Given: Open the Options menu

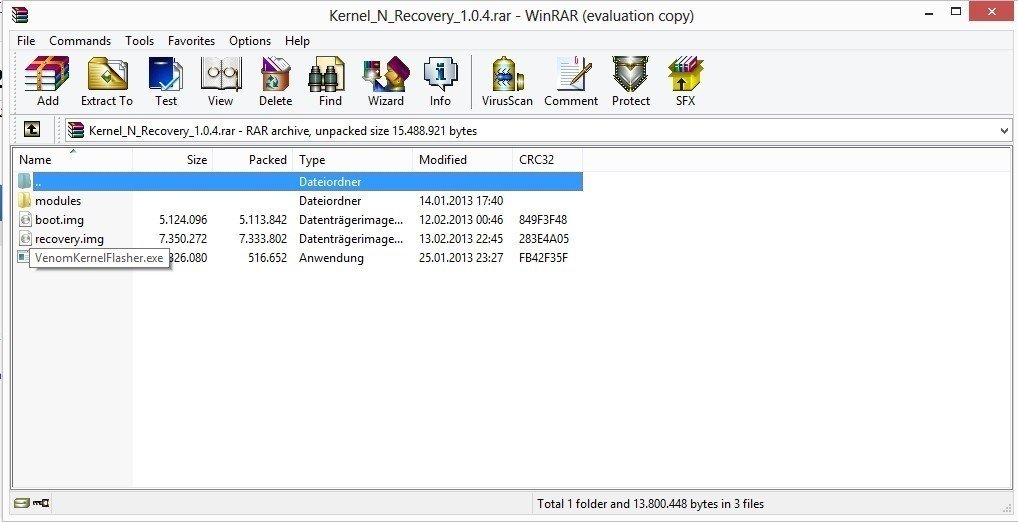Looking at the screenshot, I should point(250,41).
